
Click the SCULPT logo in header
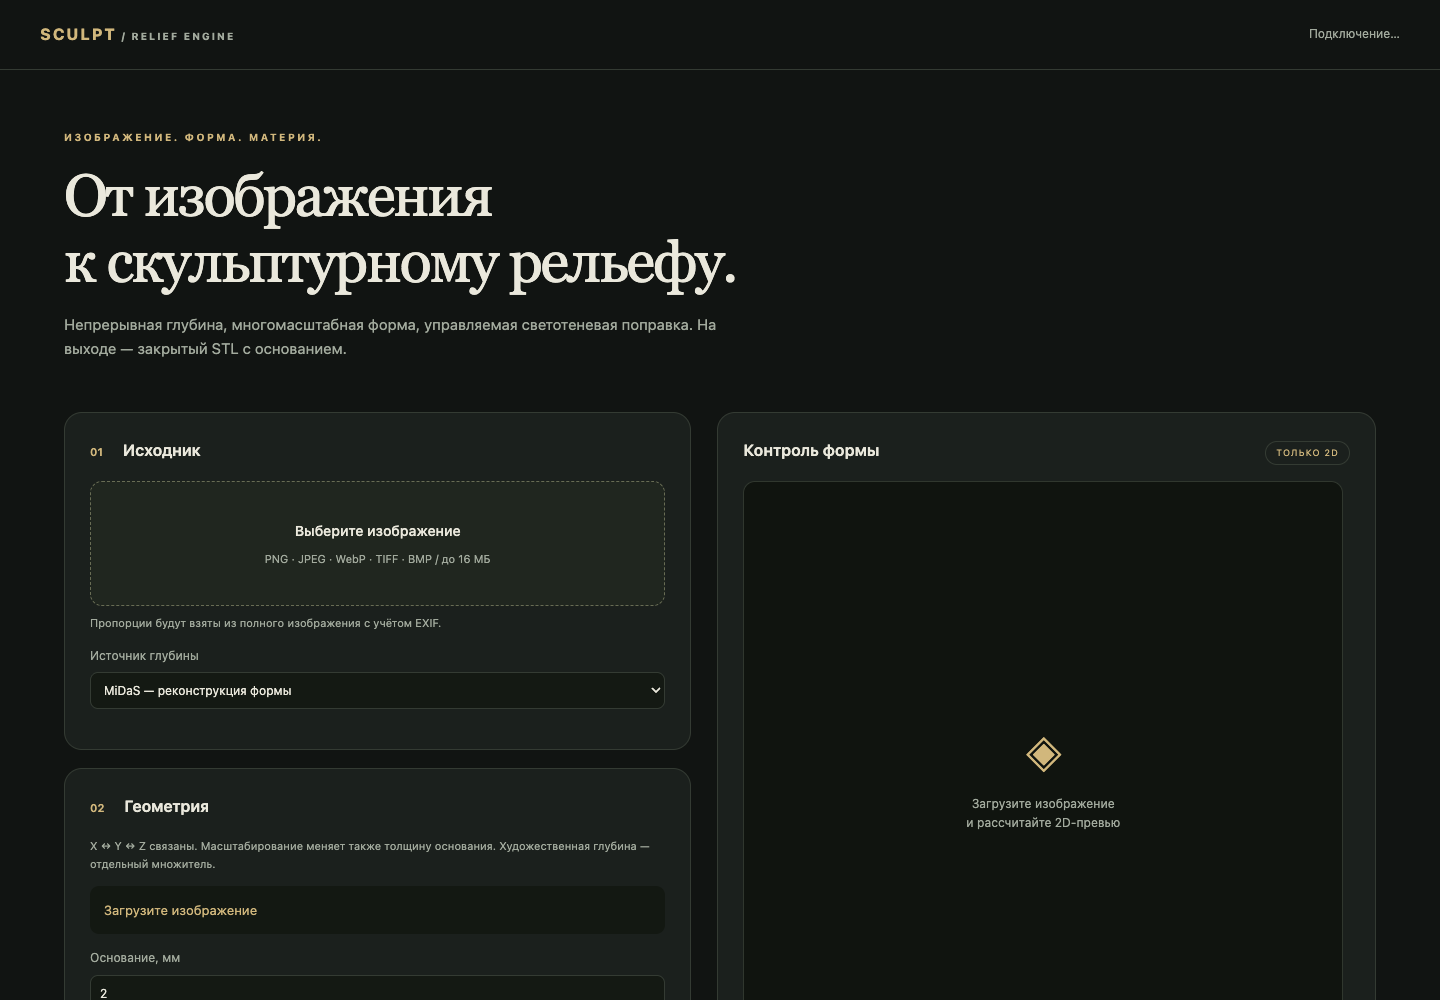tap(78, 34)
